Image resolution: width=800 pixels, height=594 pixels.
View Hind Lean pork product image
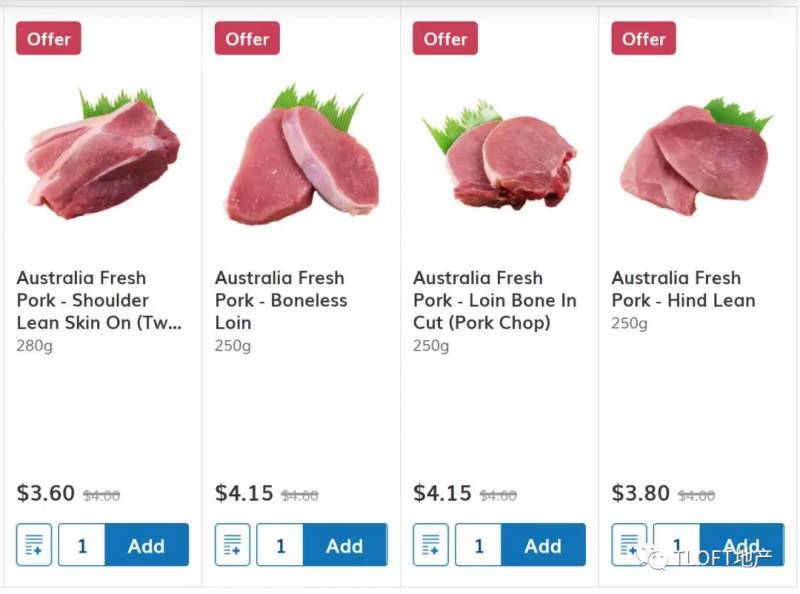tap(694, 157)
